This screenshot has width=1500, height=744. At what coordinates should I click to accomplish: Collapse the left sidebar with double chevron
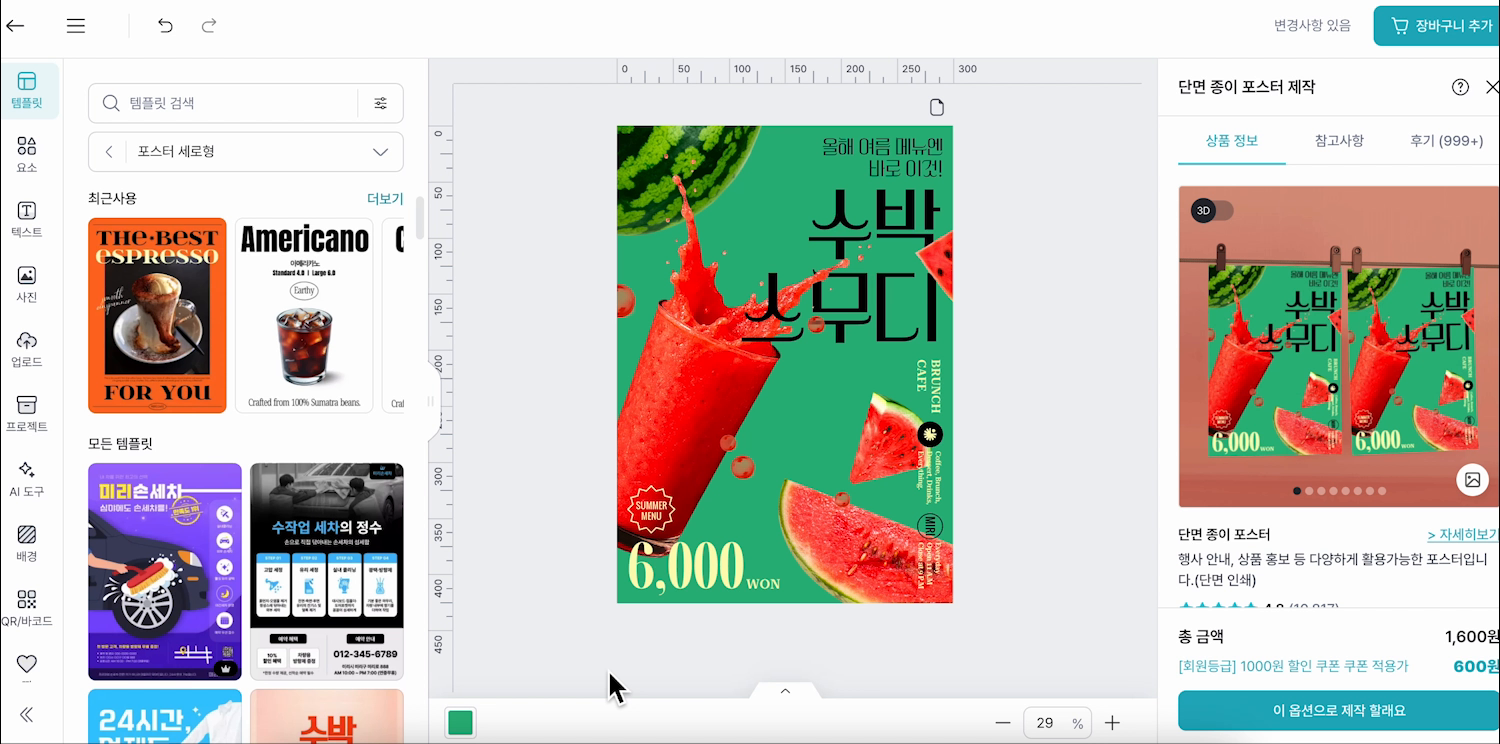pos(27,714)
